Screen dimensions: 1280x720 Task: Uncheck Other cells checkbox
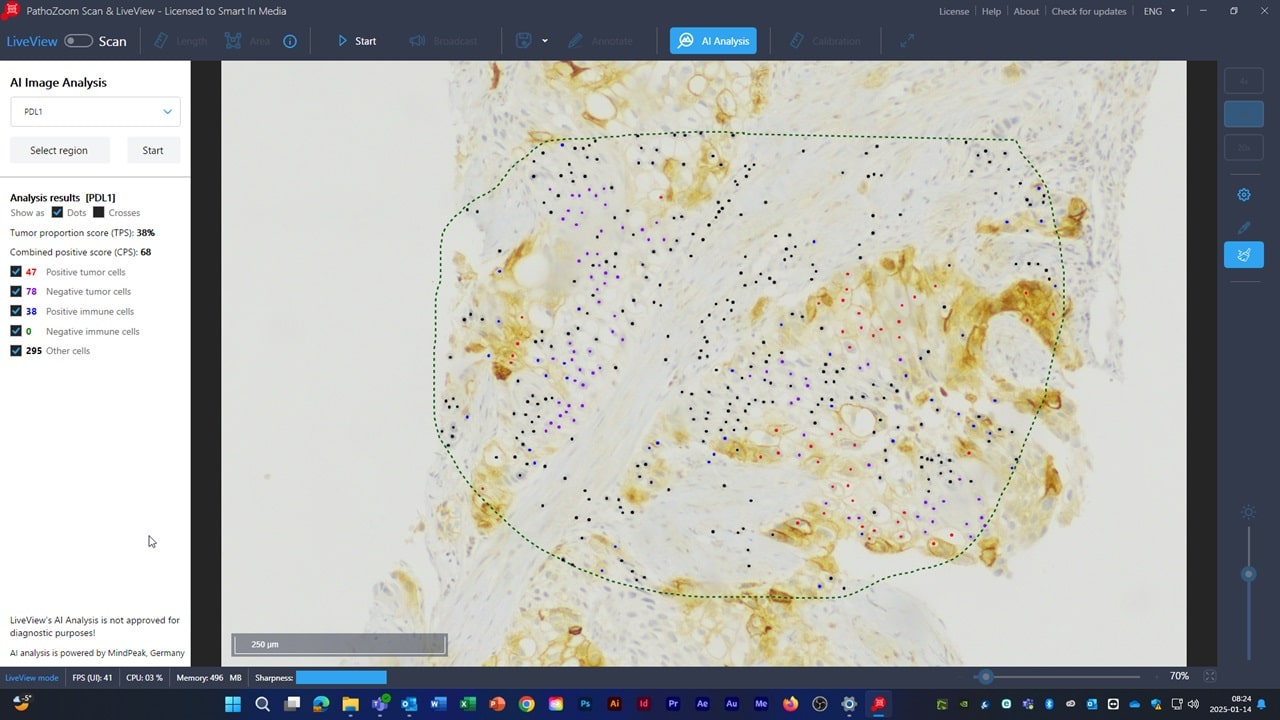(16, 351)
